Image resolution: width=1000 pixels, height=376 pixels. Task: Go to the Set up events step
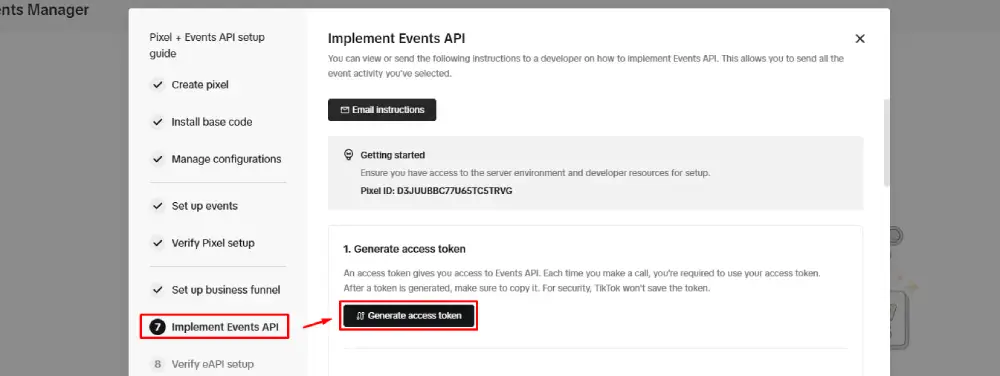pyautogui.click(x=205, y=206)
